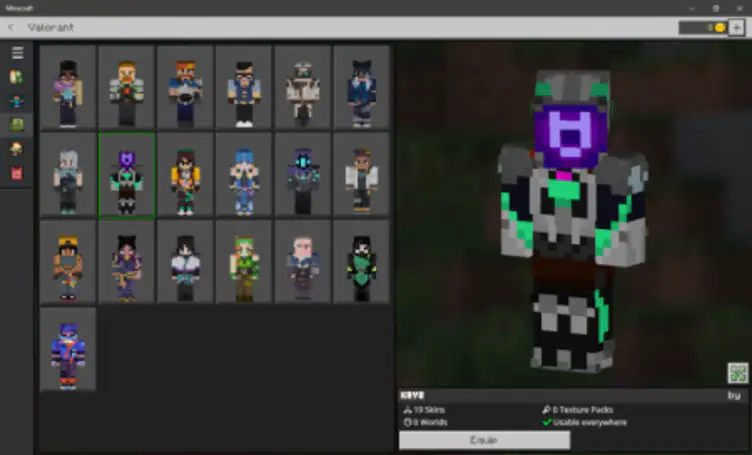Select the purple-jacket skin with dark hat

click(68, 87)
